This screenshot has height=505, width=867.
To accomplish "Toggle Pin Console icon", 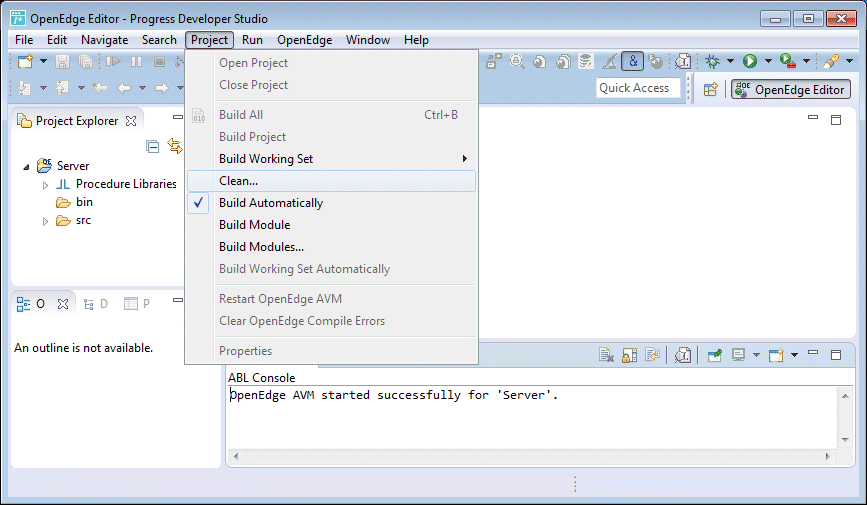I will 714,355.
